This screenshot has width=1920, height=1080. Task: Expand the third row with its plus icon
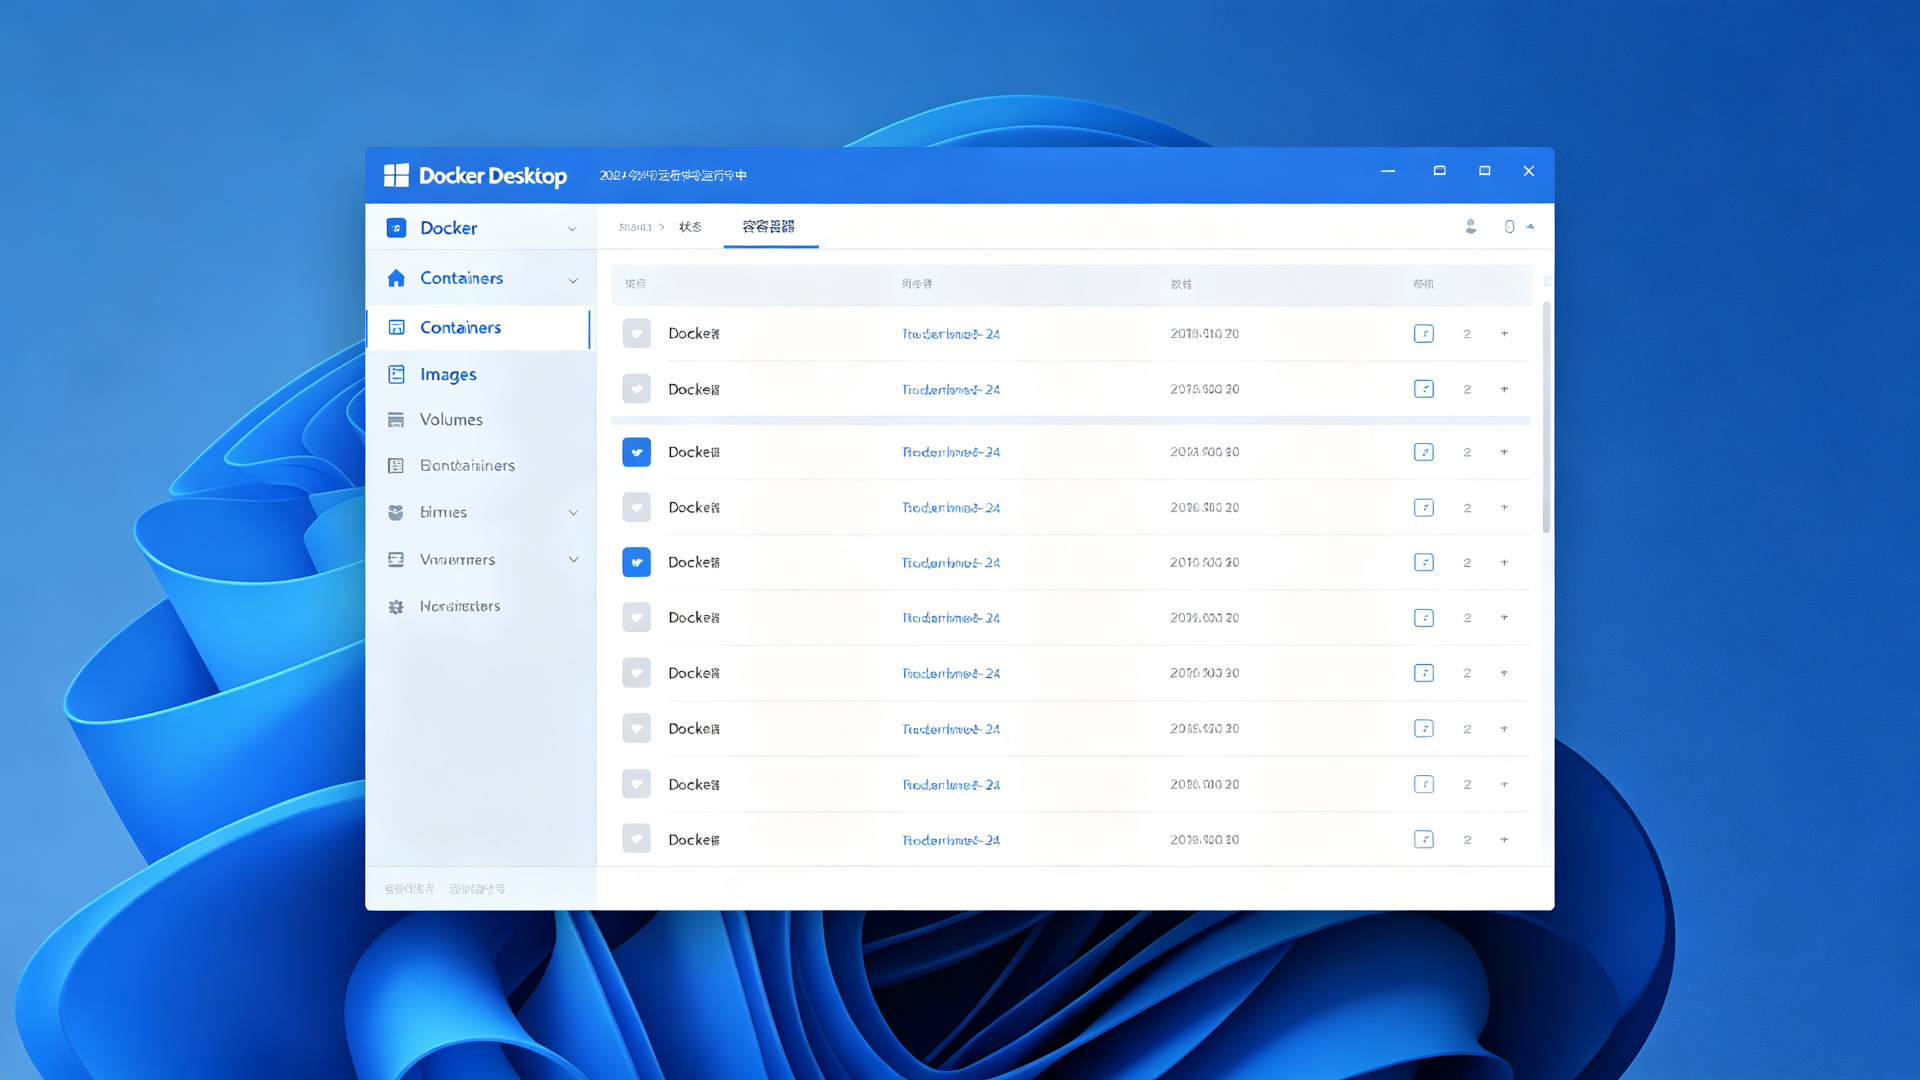point(1504,452)
